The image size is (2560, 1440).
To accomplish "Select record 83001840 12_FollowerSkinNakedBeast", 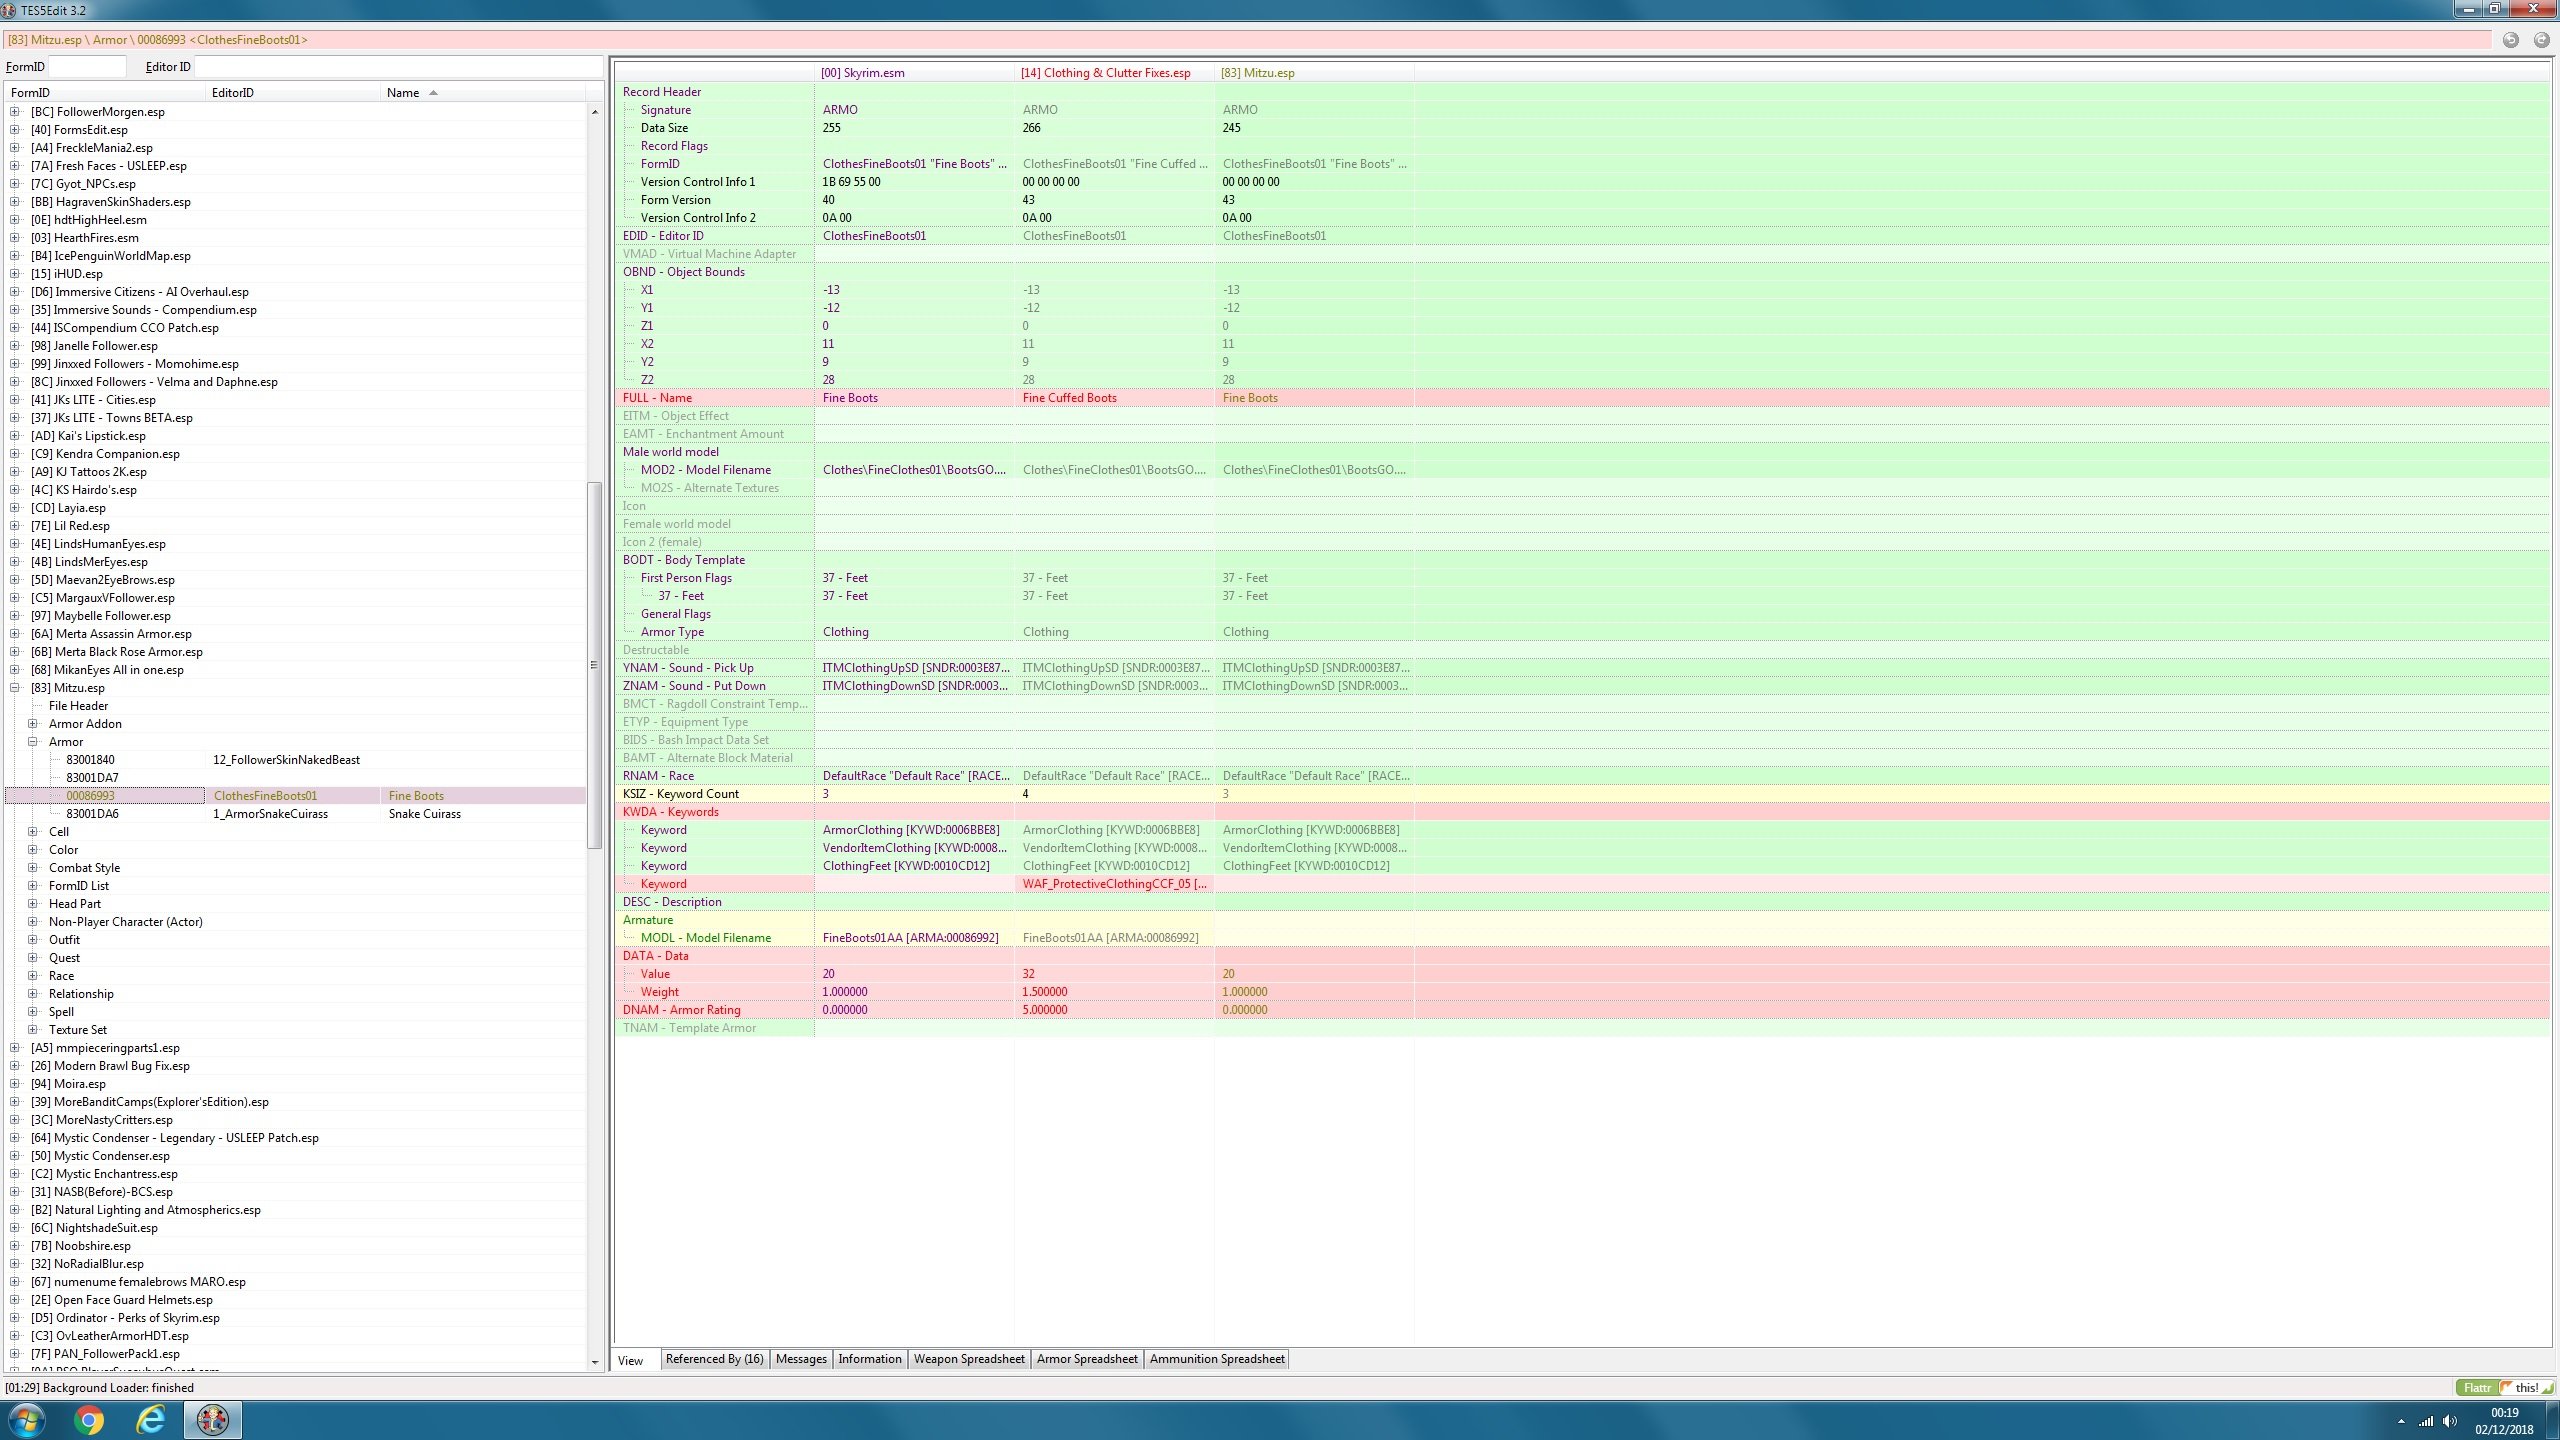I will [296, 760].
